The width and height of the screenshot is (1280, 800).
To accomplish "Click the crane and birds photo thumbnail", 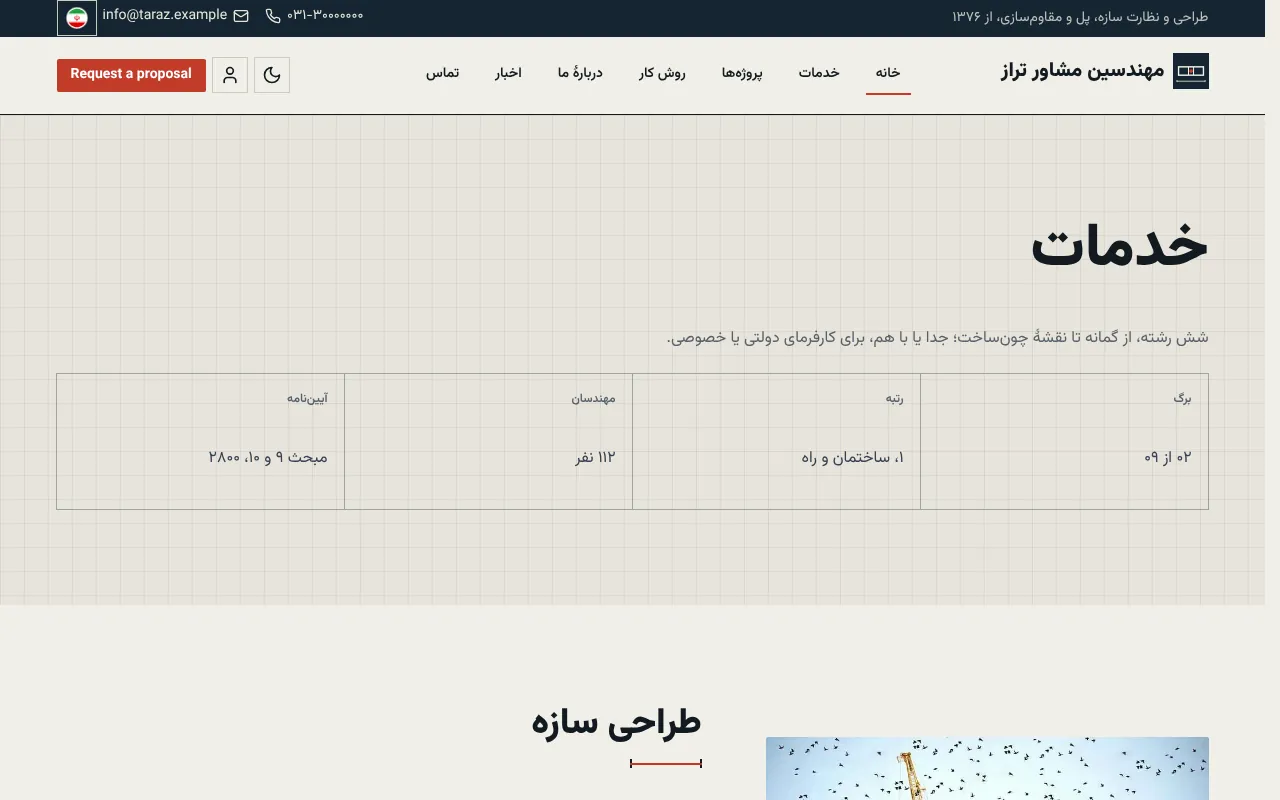I will [987, 768].
